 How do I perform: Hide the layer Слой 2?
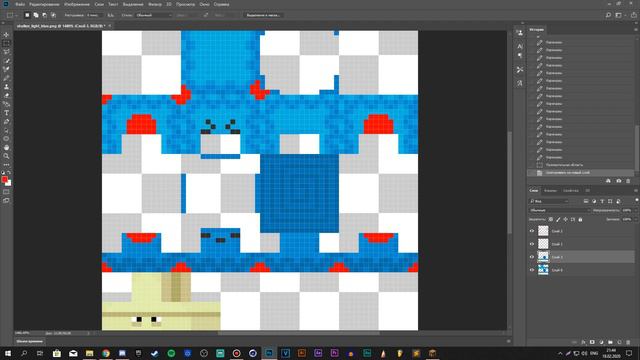point(532,231)
